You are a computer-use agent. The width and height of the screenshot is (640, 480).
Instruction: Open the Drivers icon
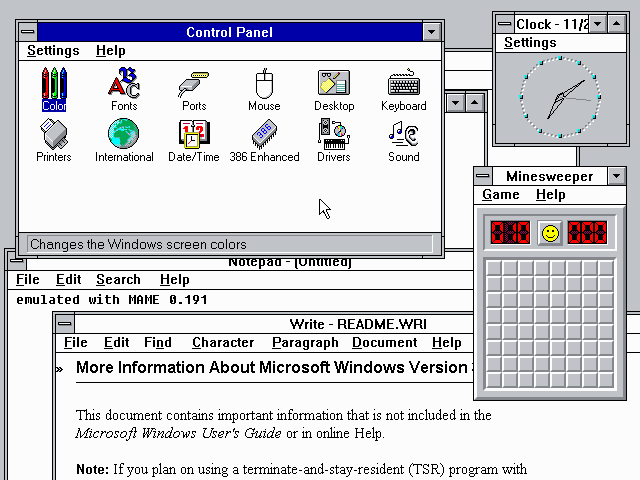[334, 140]
